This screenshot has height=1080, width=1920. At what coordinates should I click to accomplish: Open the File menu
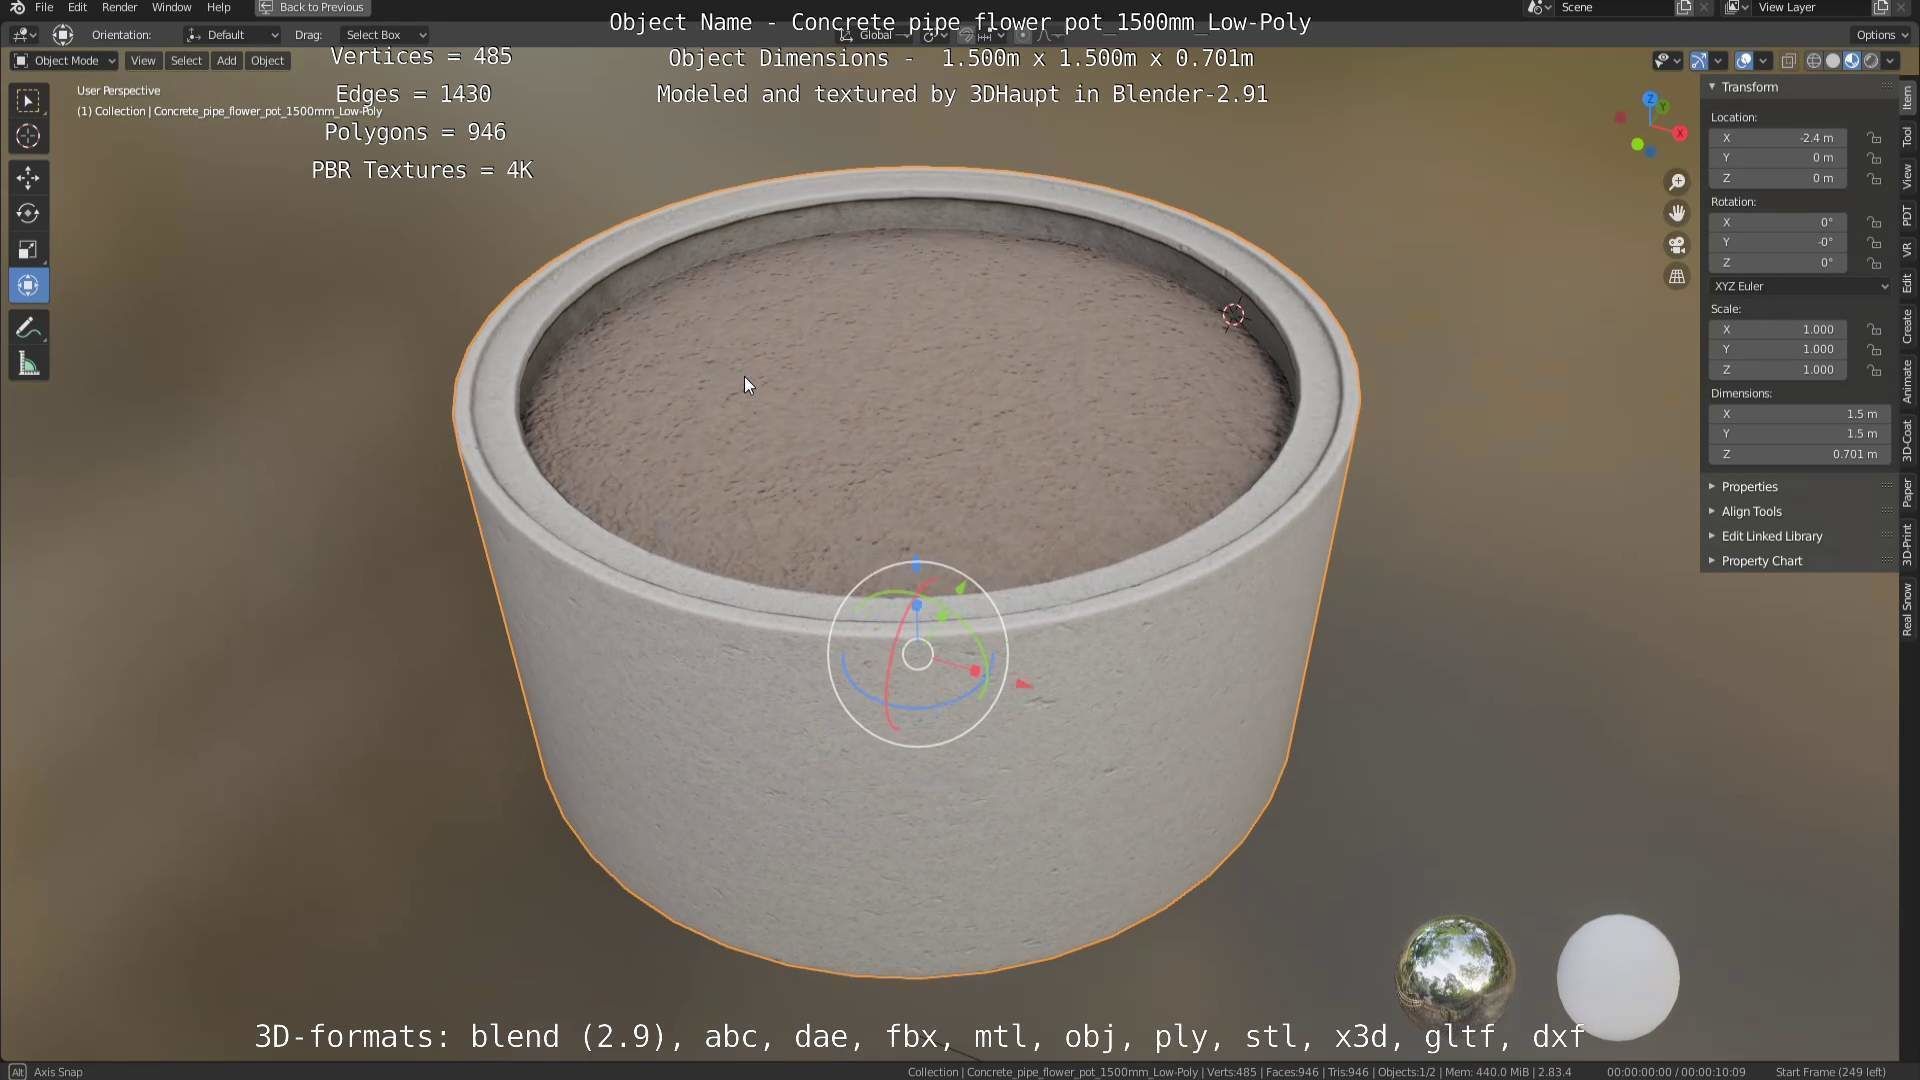click(44, 7)
